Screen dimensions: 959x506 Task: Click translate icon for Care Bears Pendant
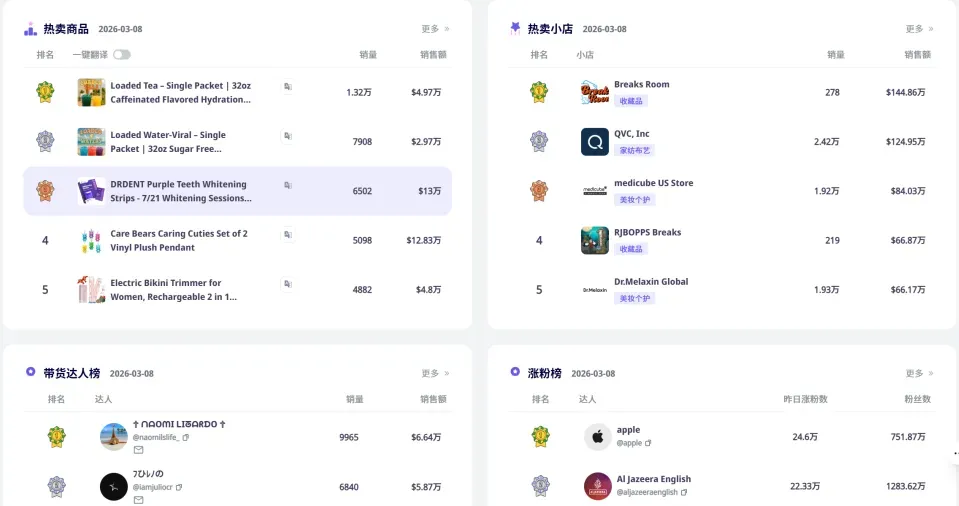[287, 235]
